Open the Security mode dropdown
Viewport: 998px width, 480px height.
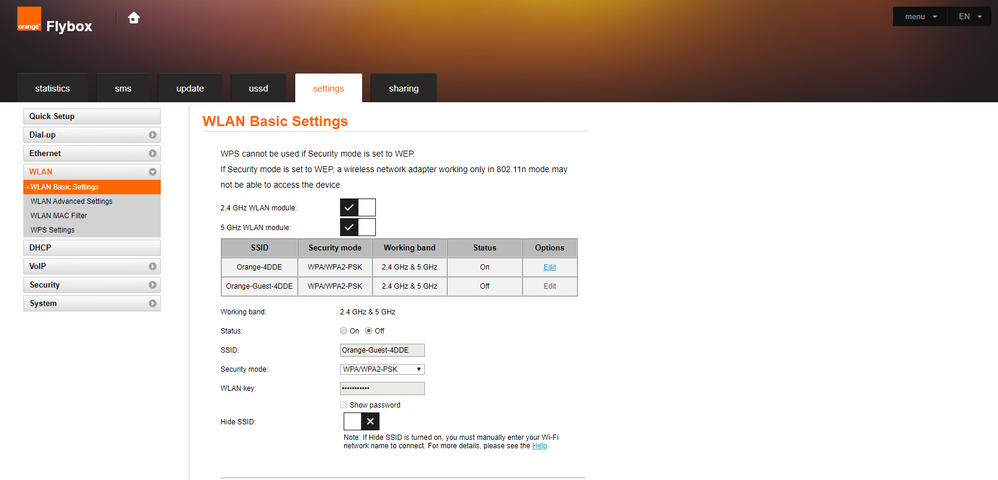(382, 369)
